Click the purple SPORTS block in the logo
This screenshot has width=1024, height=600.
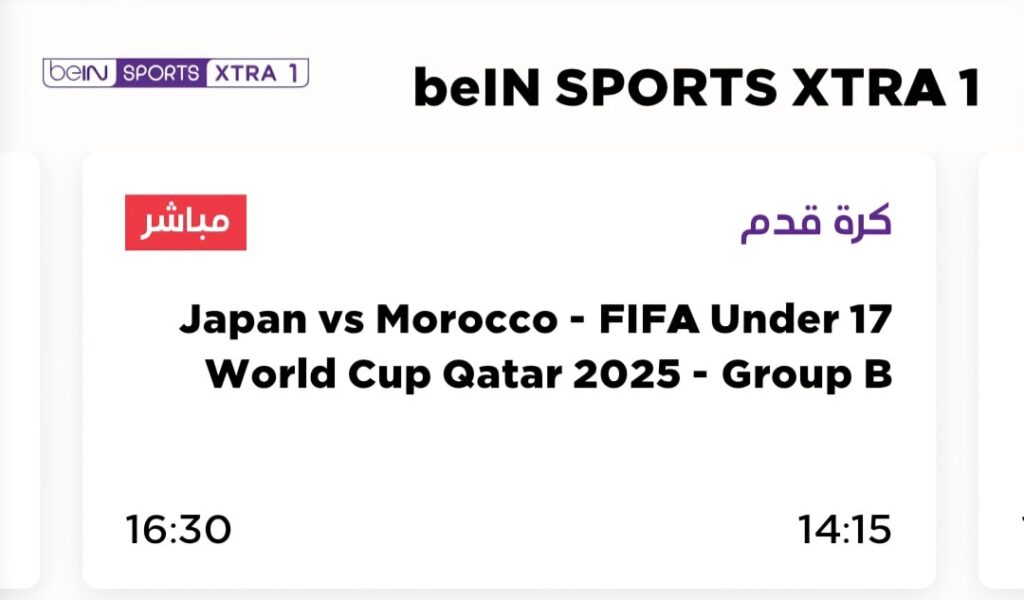[160, 73]
